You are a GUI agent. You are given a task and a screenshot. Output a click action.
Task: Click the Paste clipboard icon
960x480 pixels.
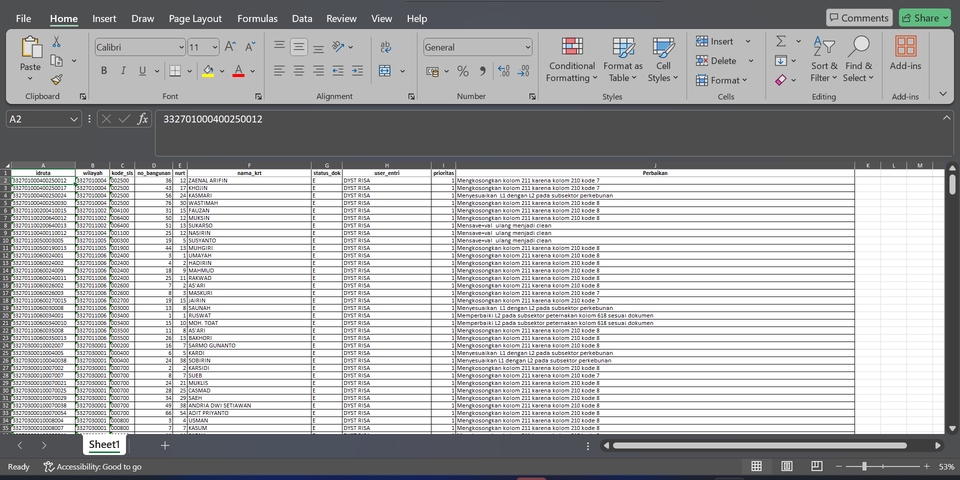point(31,47)
